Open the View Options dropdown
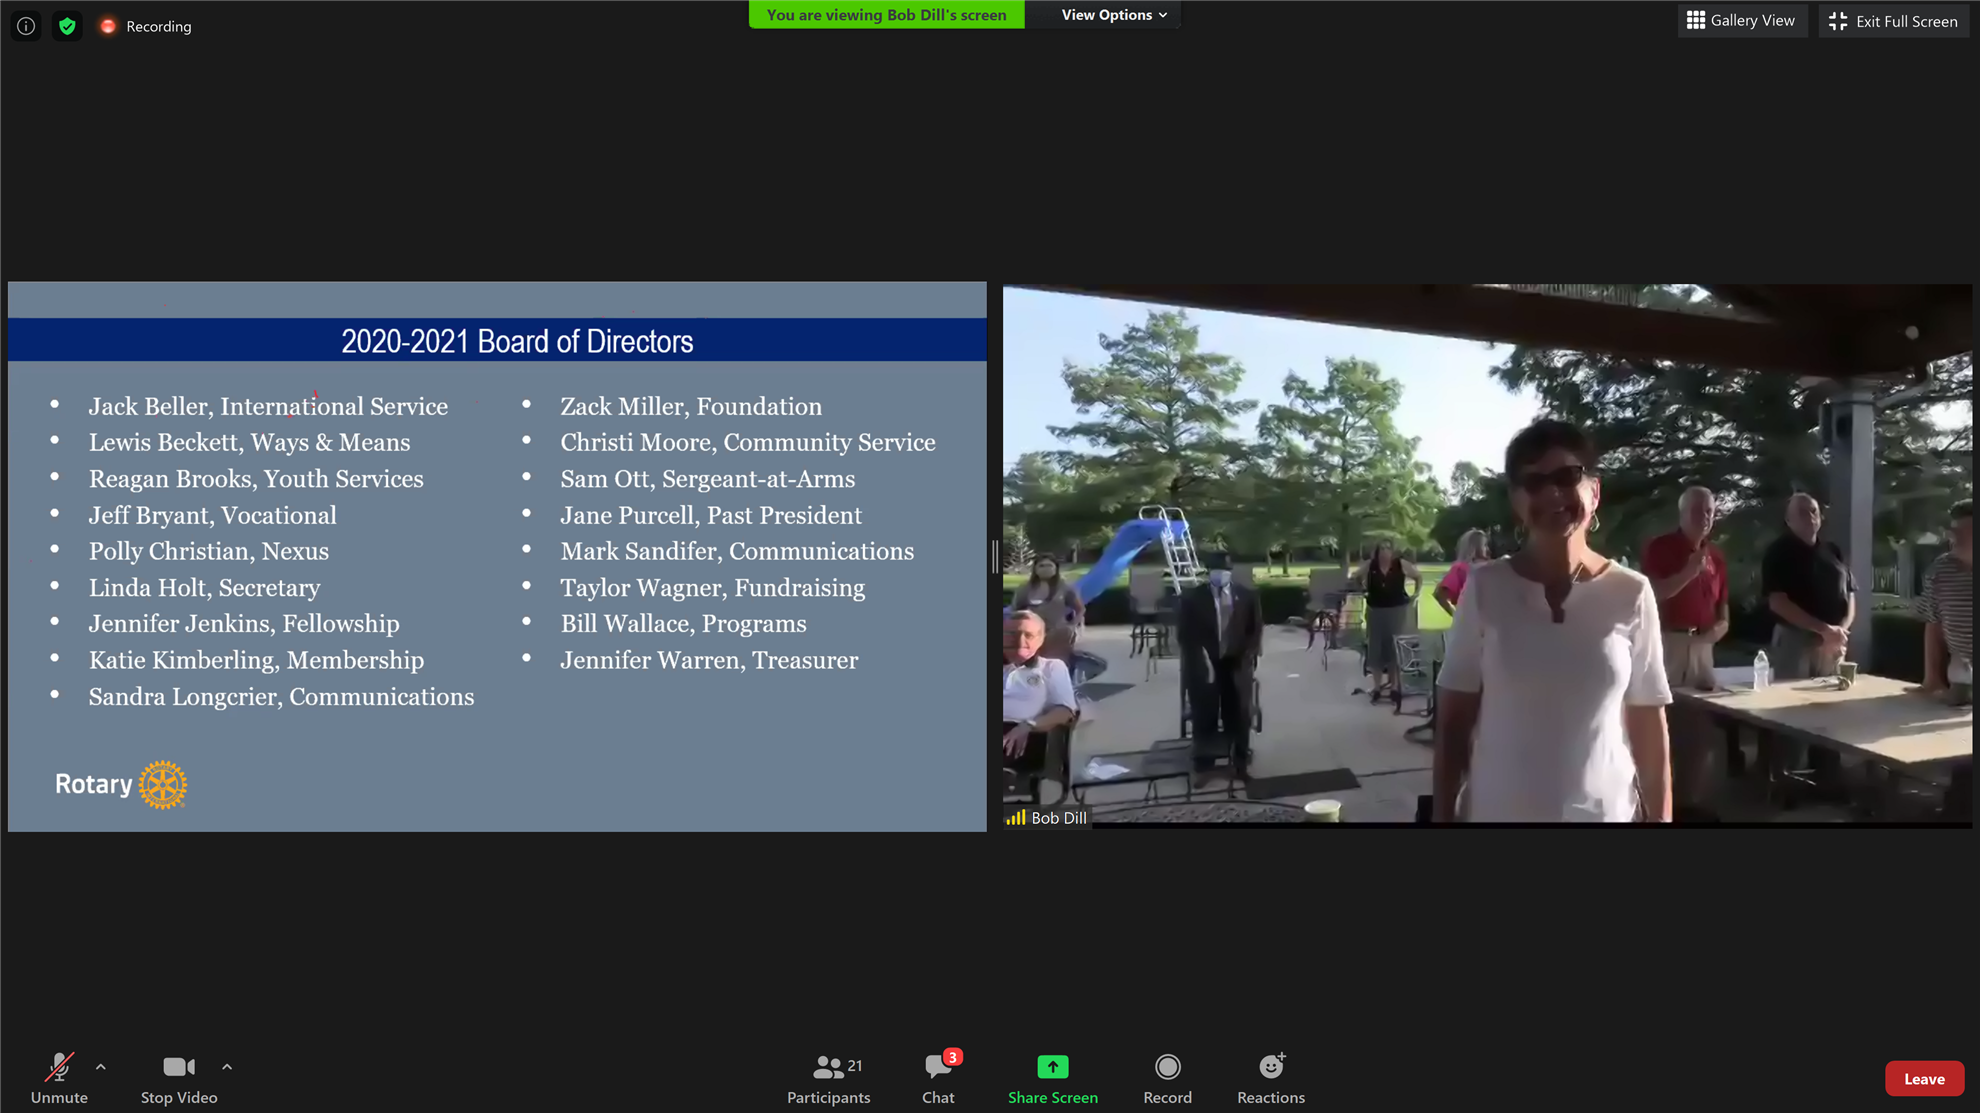 coord(1113,15)
